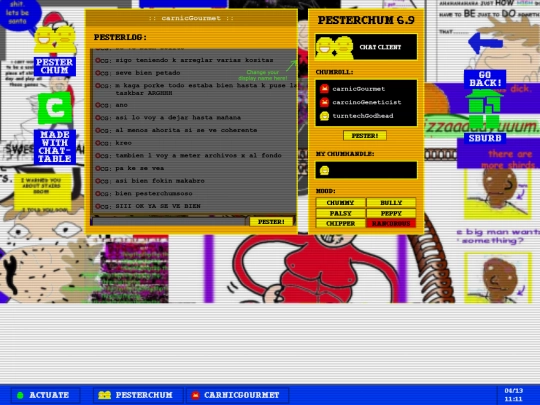Click the 'Change your display name here!' hint
Viewport: 540px width, 405px height.
262,75
